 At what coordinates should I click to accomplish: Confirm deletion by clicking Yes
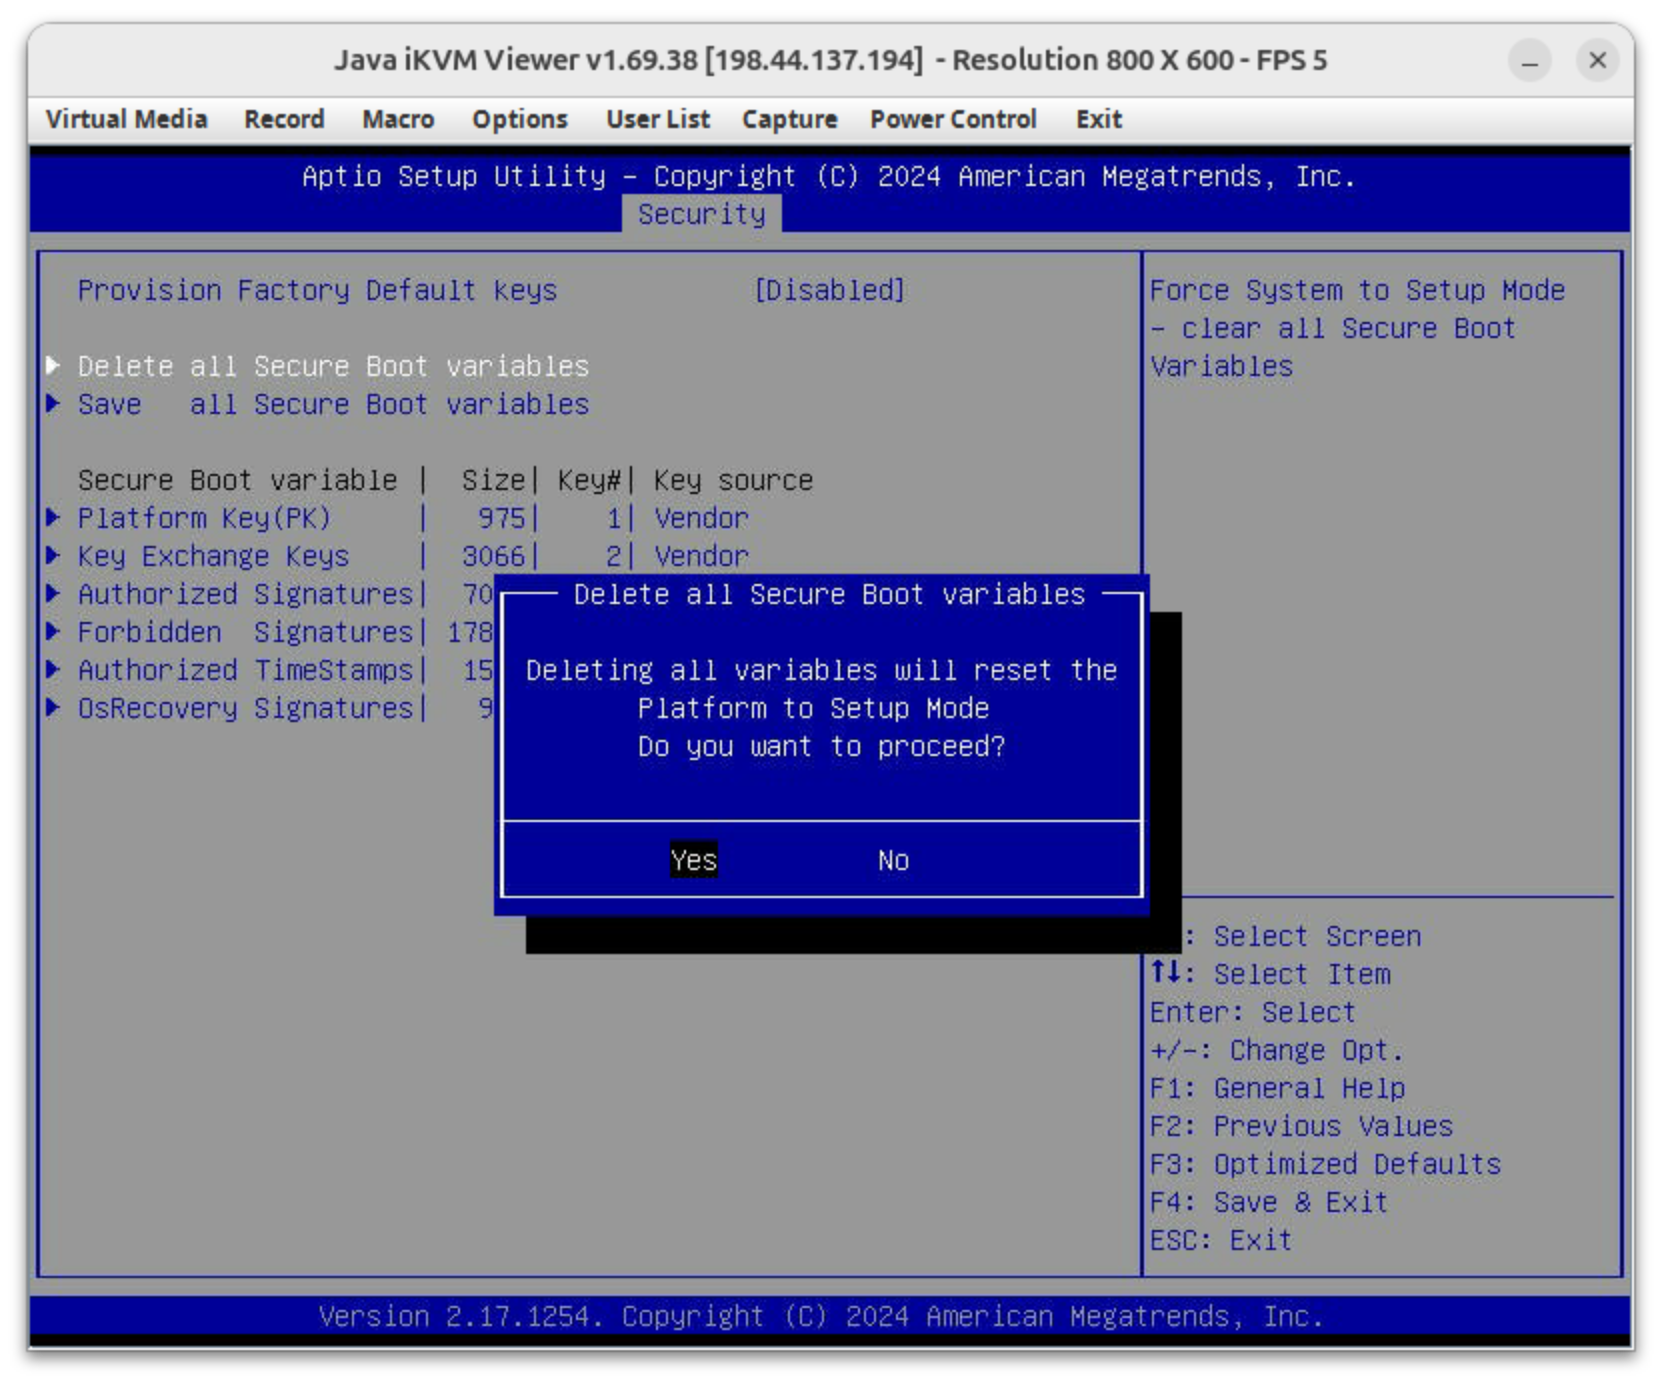tap(693, 860)
